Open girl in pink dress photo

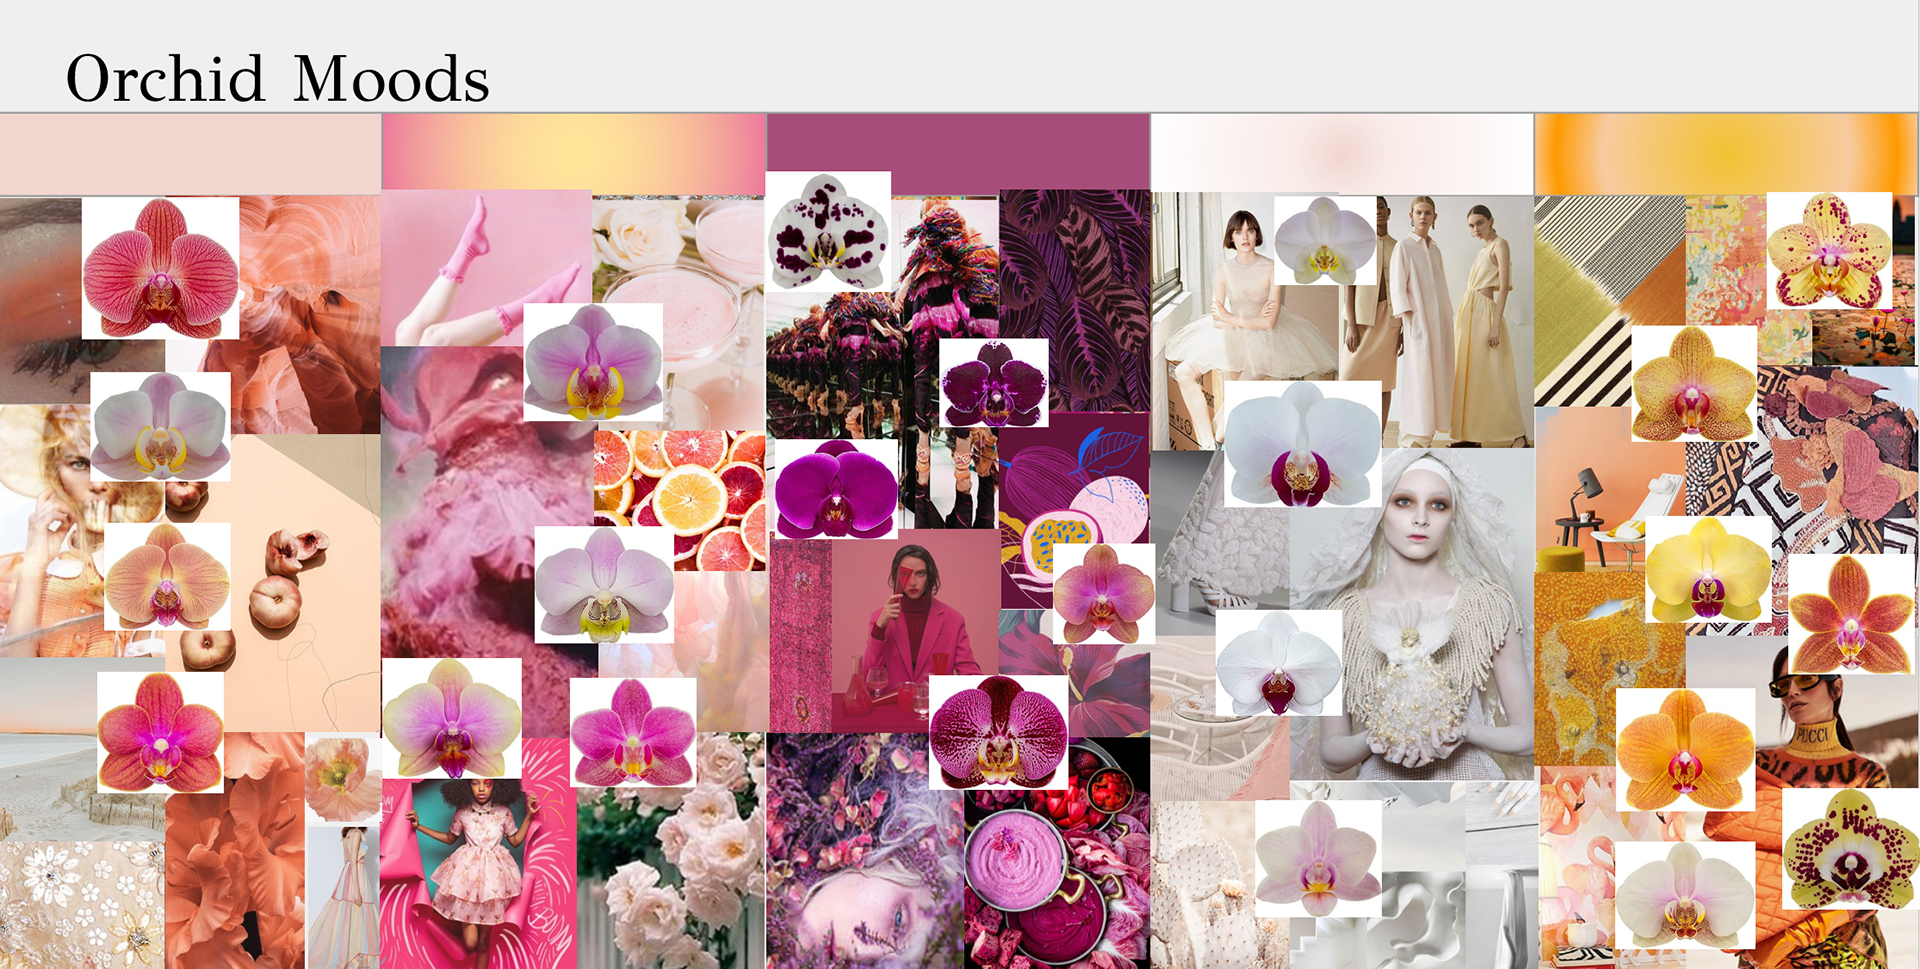click(x=478, y=875)
